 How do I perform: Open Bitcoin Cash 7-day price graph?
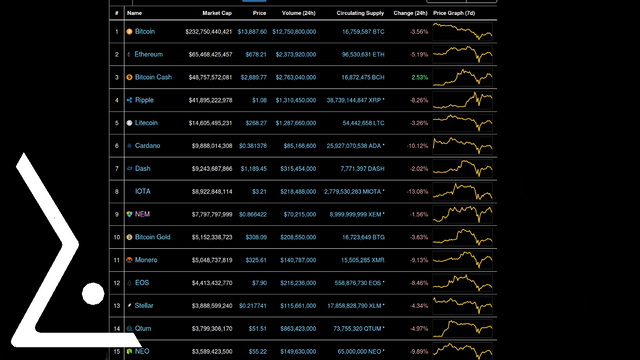(462, 77)
